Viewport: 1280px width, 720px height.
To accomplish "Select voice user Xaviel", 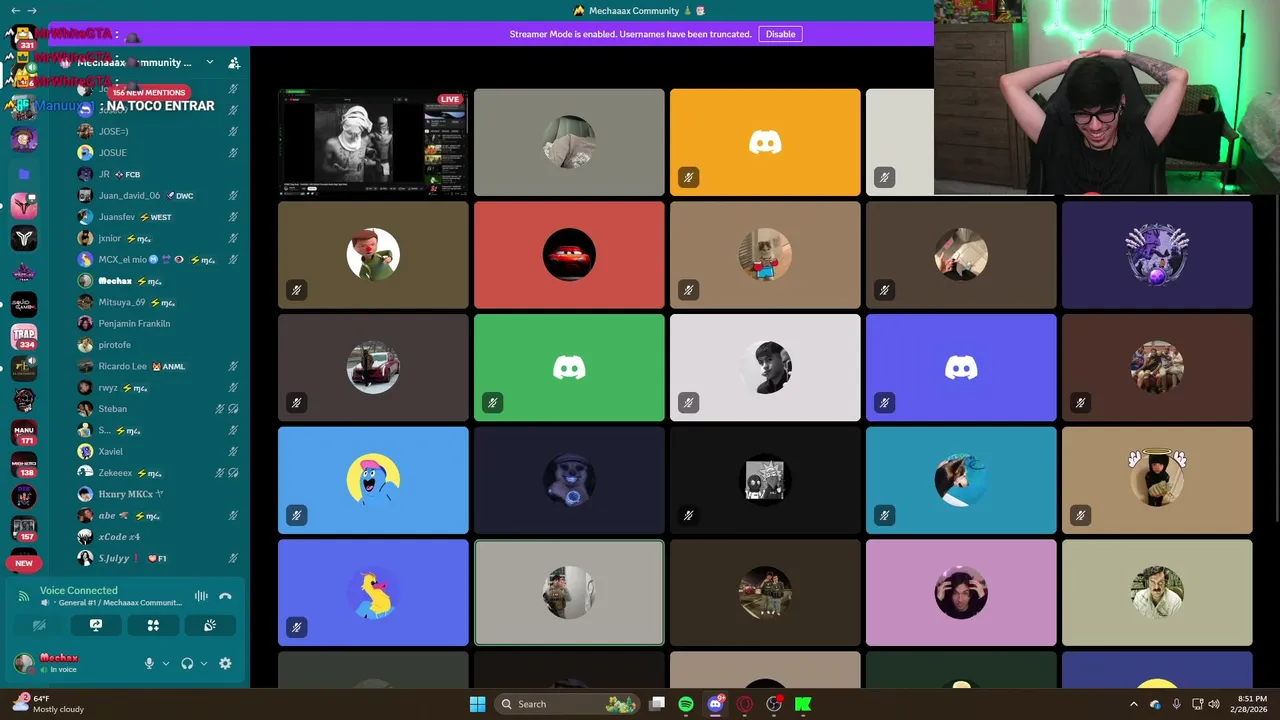I will 160,452.
